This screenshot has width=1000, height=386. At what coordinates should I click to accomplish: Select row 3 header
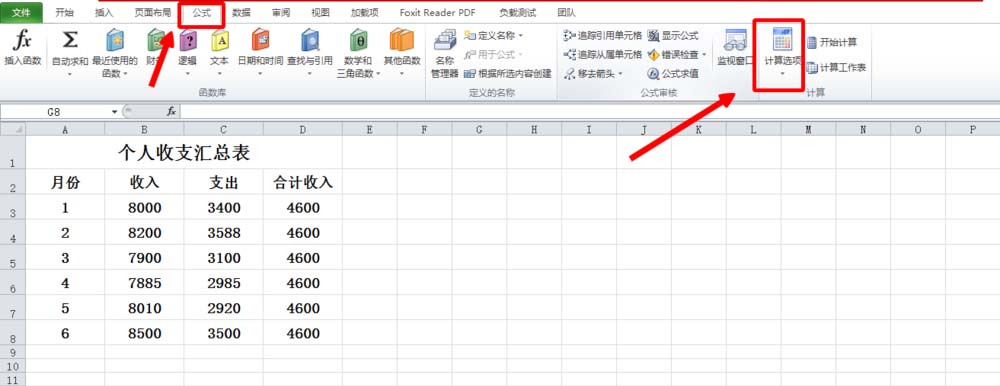pyautogui.click(x=13, y=207)
